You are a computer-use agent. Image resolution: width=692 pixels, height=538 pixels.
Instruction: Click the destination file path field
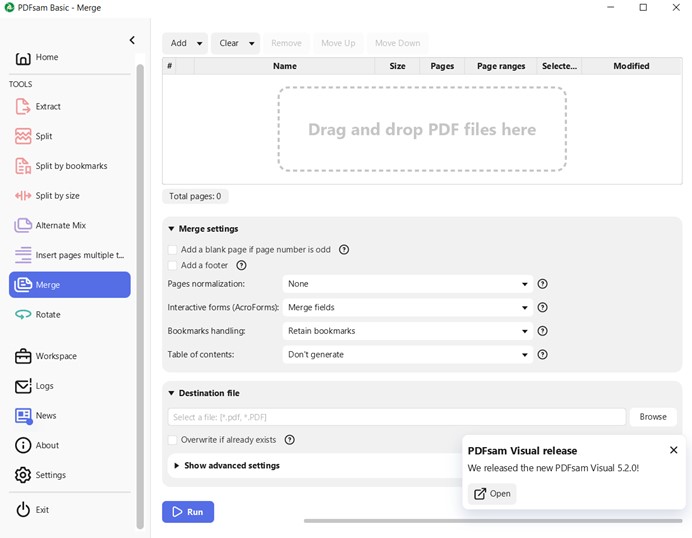tap(397, 417)
